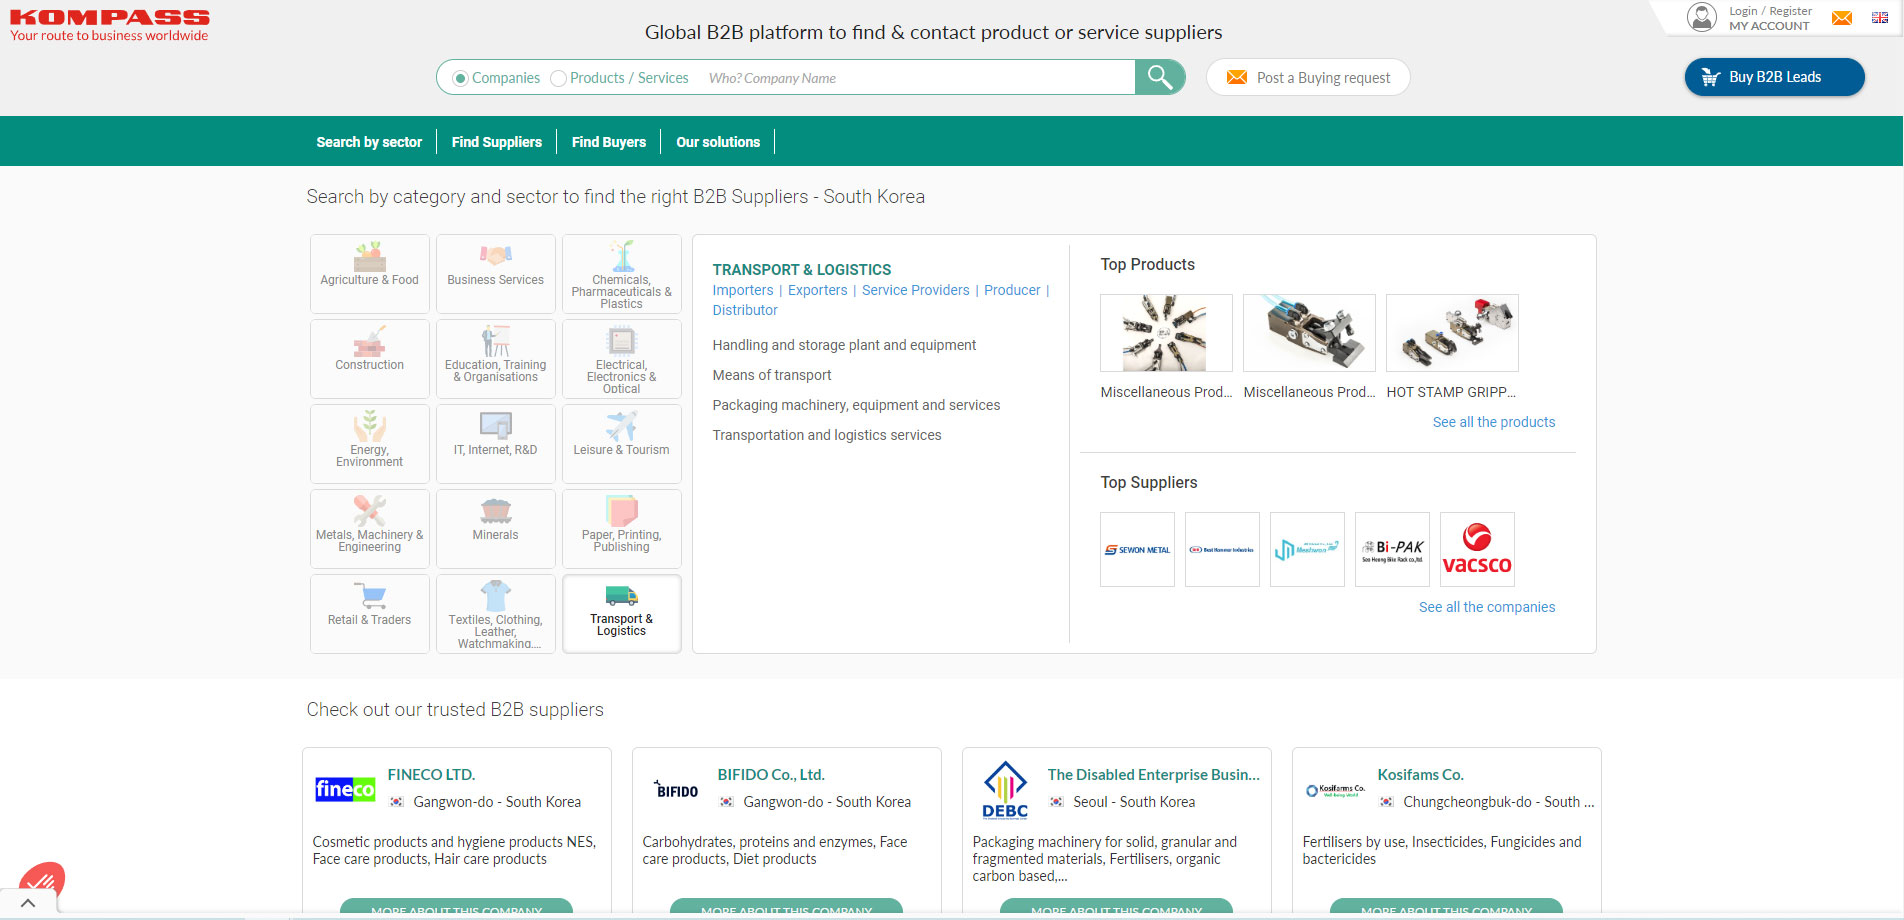Click the magnifying glass search button
This screenshot has height=920, width=1904.
(1159, 77)
